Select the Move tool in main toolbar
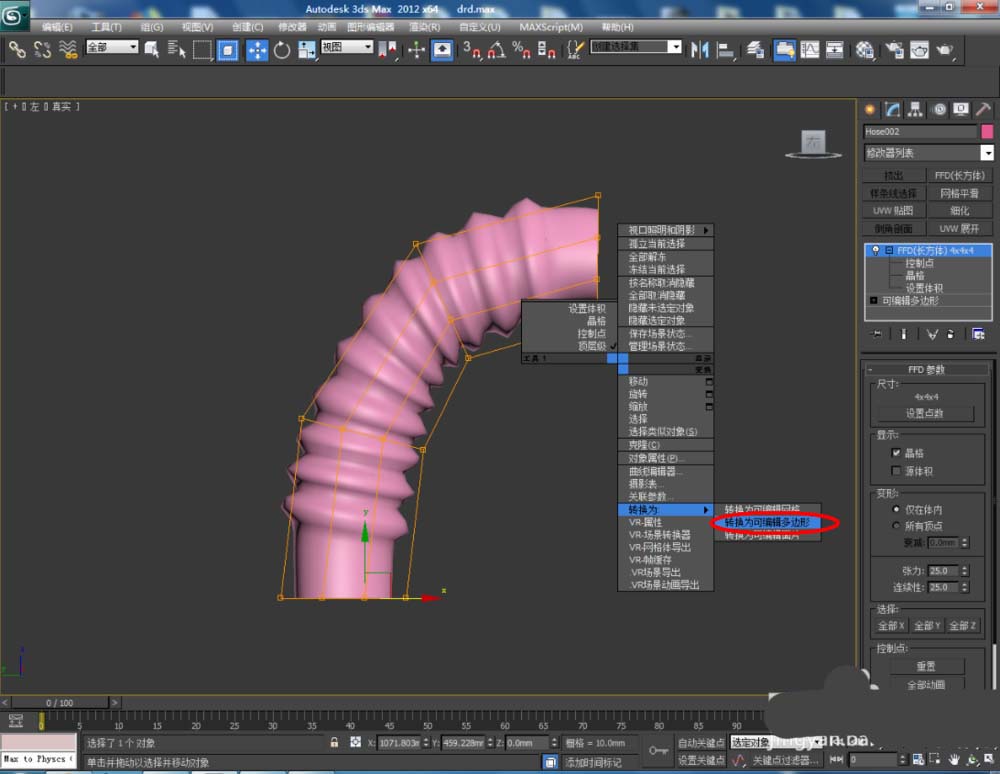1000x774 pixels. point(257,49)
